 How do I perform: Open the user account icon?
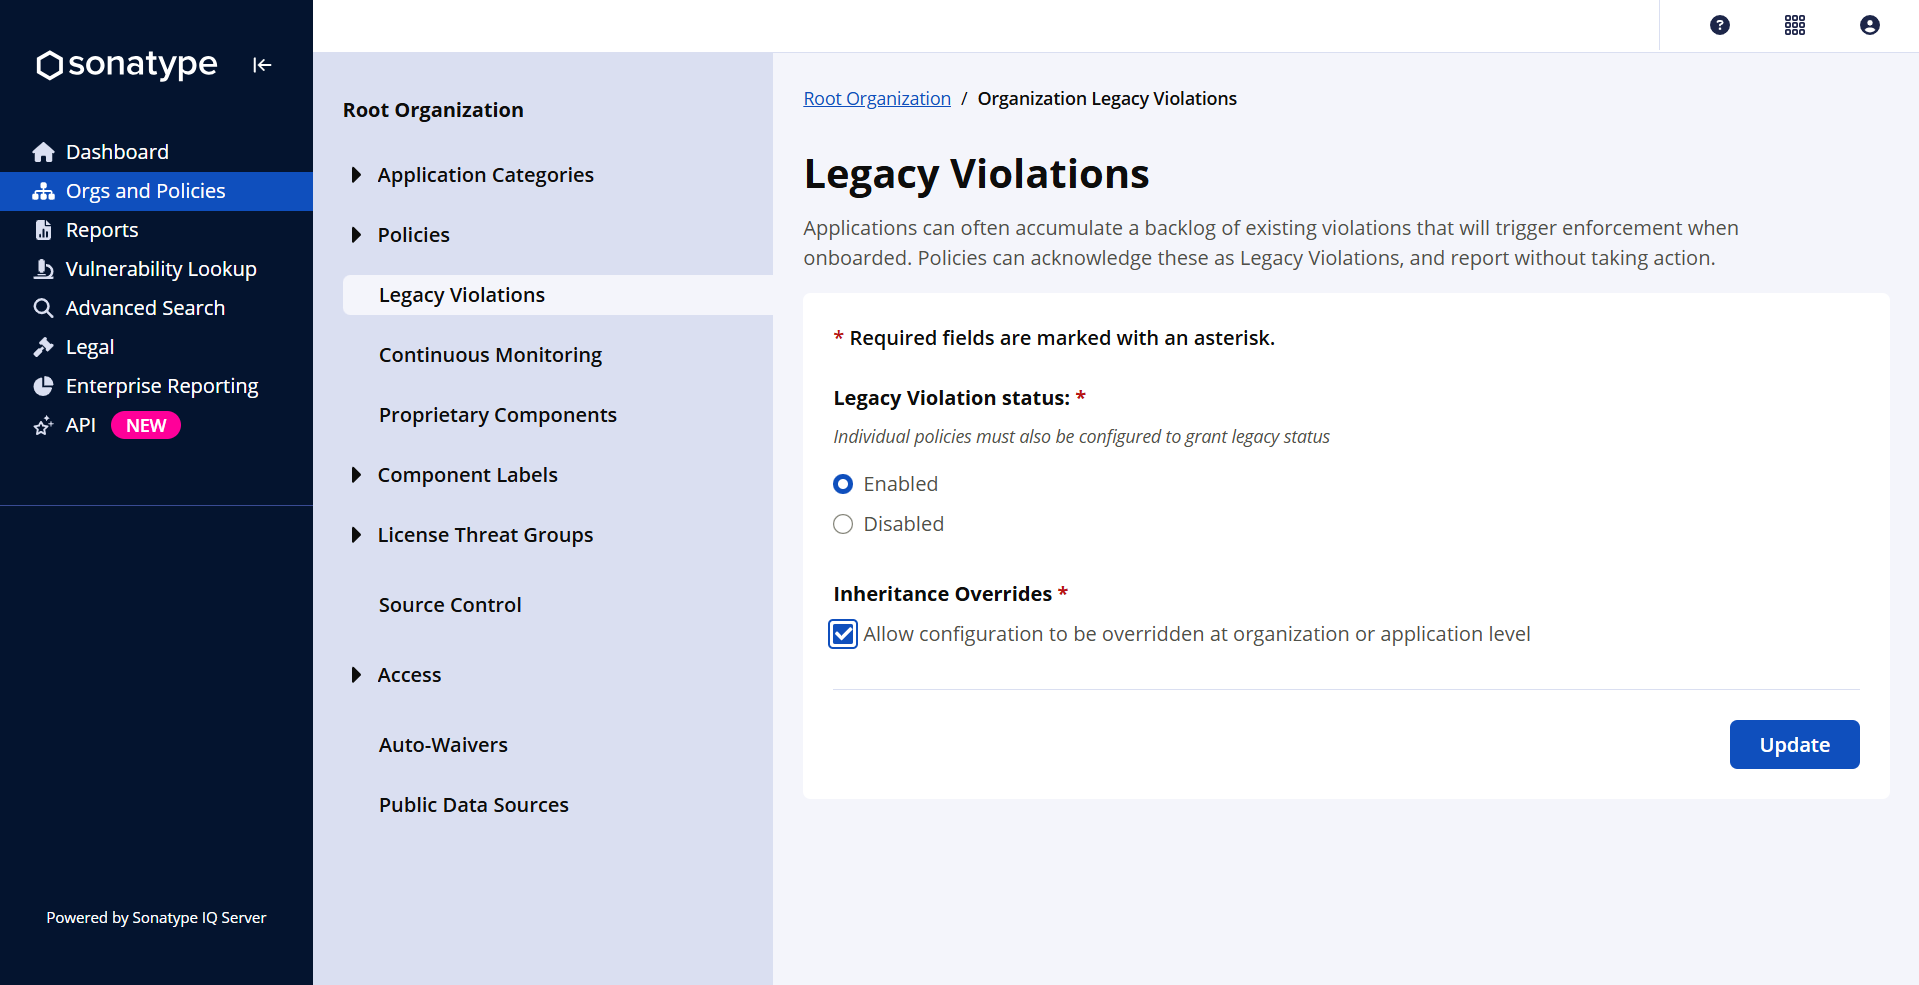coord(1870,25)
